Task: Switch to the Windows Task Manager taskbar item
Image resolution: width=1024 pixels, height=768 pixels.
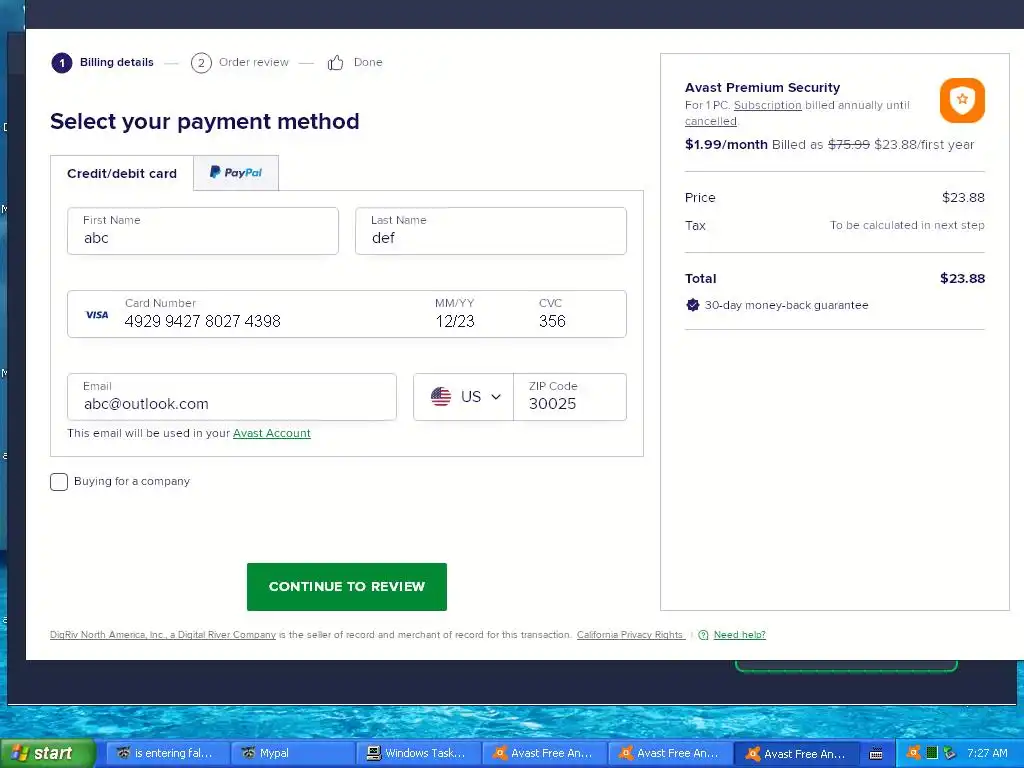Action: 419,753
